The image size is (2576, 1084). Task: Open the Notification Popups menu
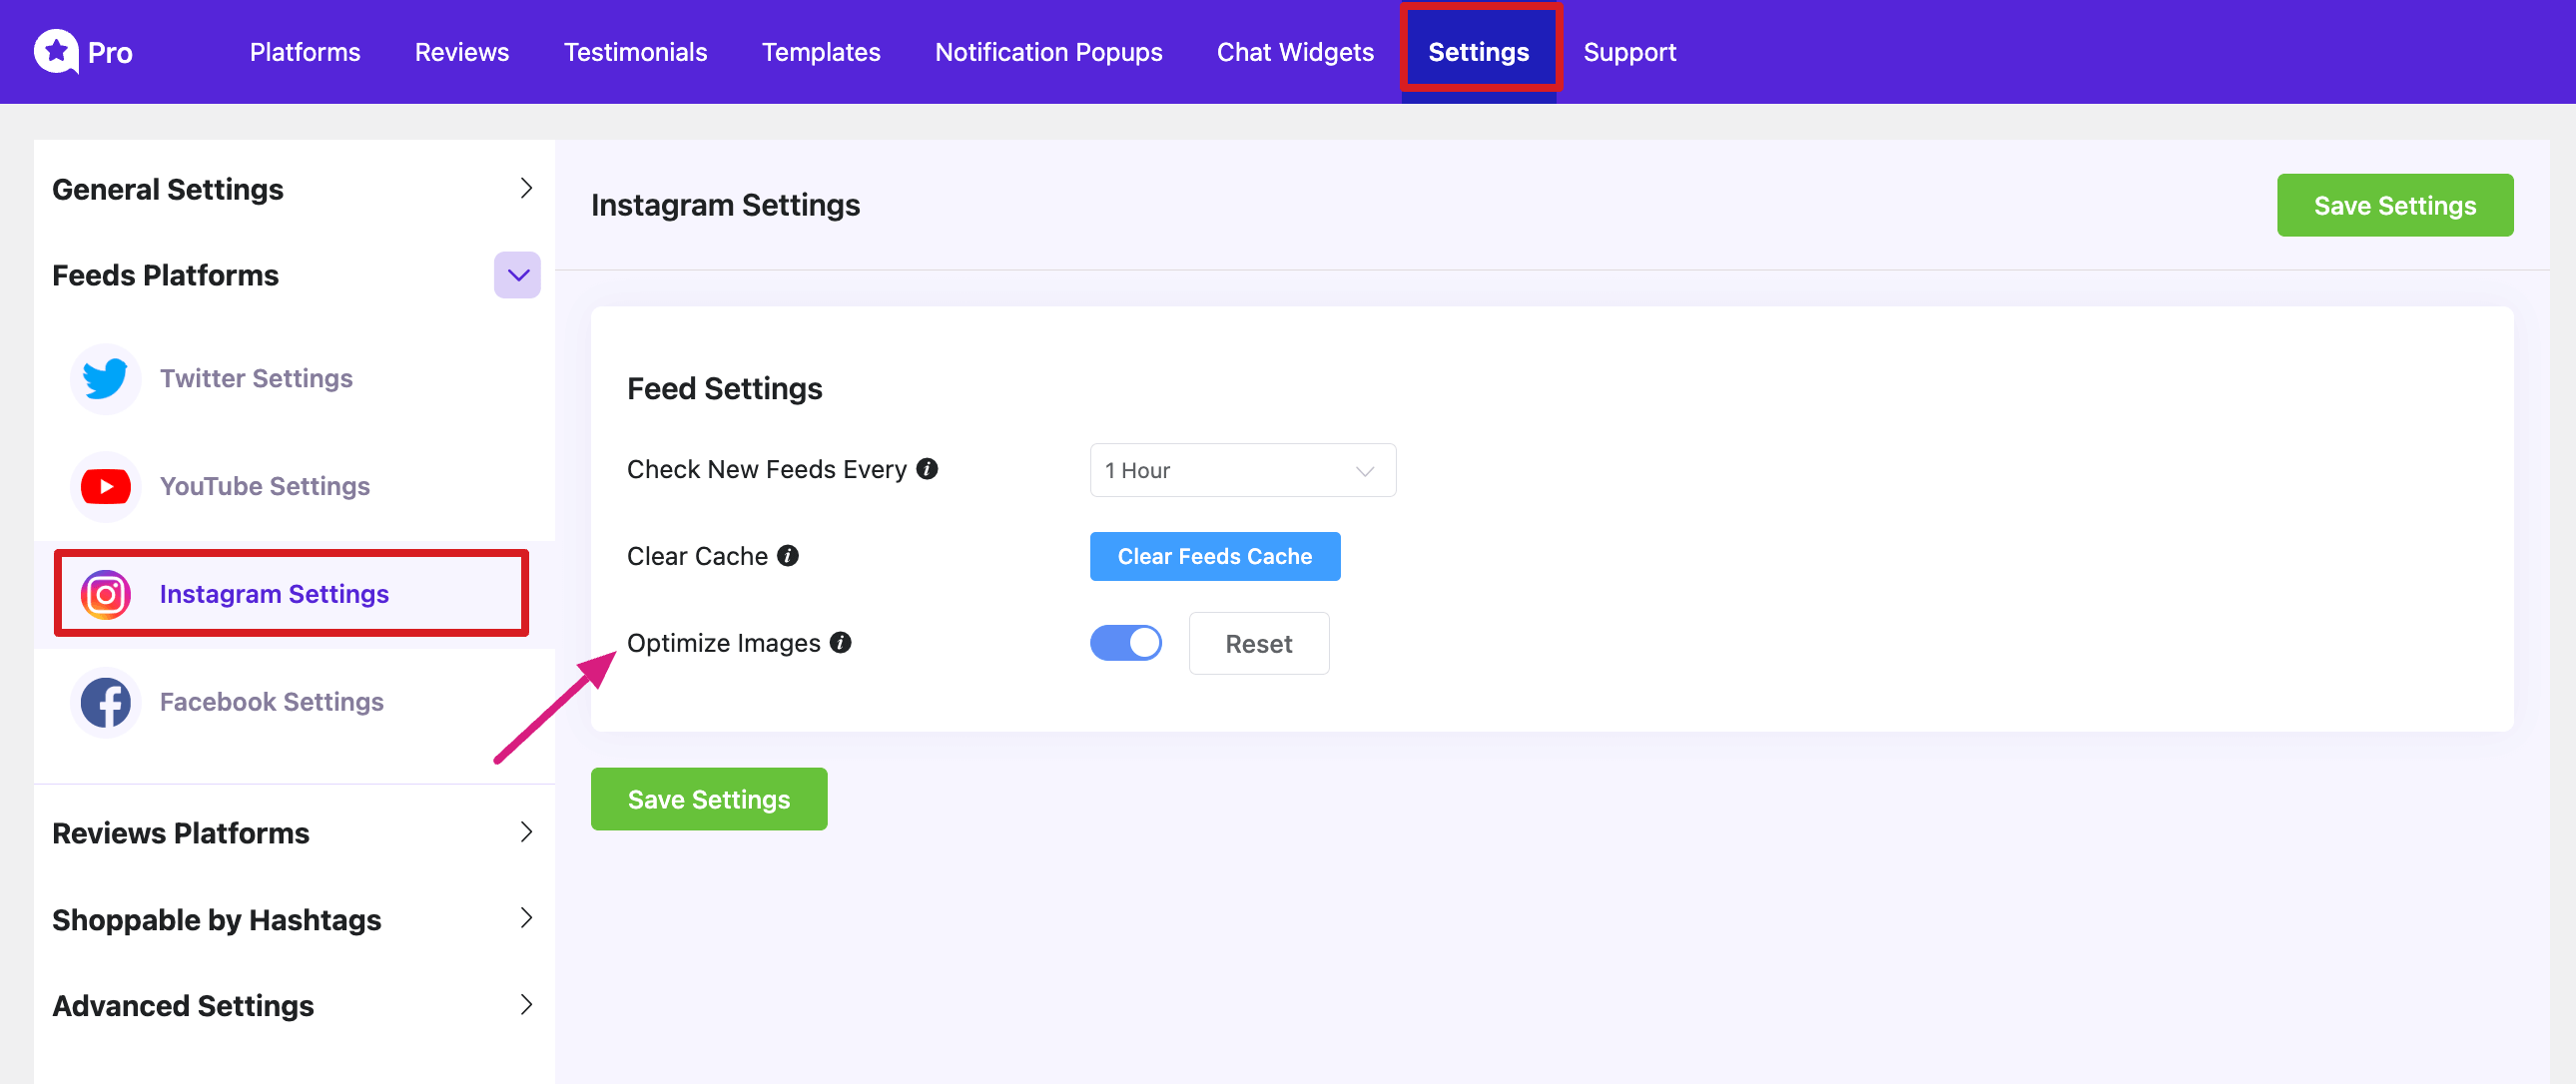click(1048, 51)
